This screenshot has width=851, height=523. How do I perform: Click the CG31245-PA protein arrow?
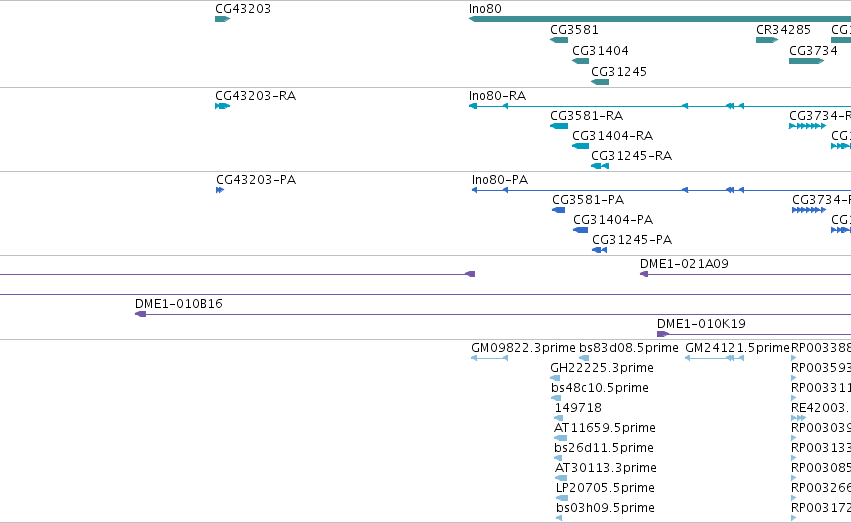[599, 250]
